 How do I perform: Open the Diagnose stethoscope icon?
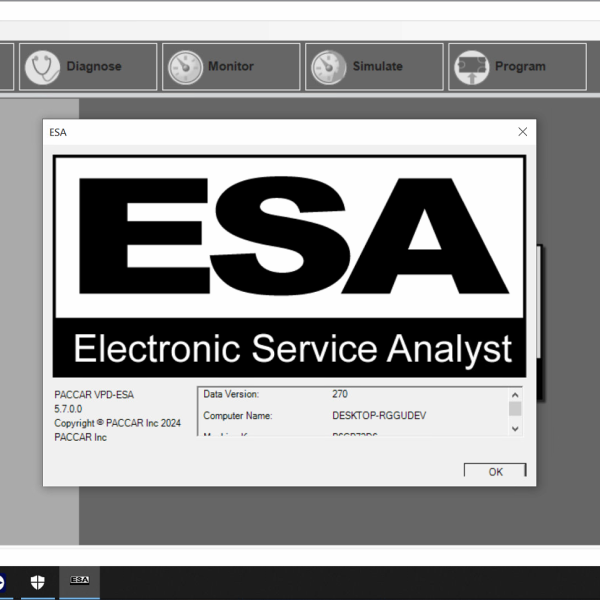[42, 67]
